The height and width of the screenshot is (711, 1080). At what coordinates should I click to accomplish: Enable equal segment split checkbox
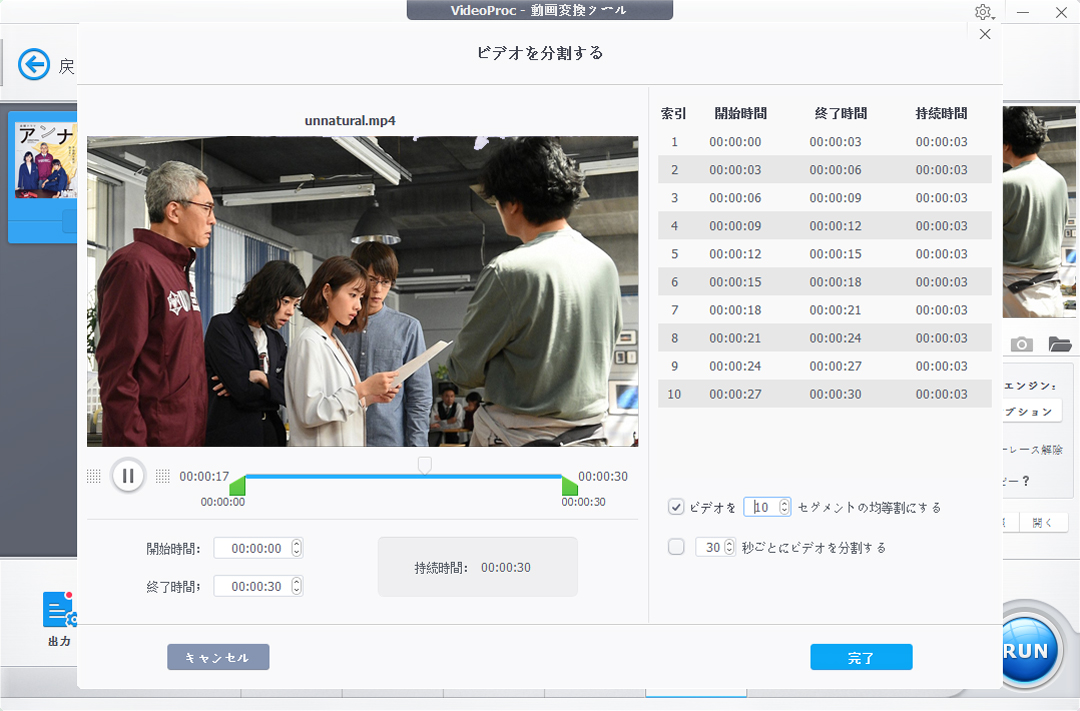pyautogui.click(x=676, y=507)
